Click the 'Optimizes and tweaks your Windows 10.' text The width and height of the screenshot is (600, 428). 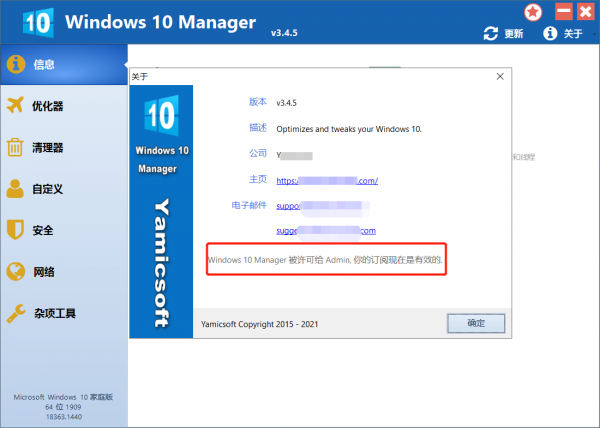pyautogui.click(x=349, y=129)
